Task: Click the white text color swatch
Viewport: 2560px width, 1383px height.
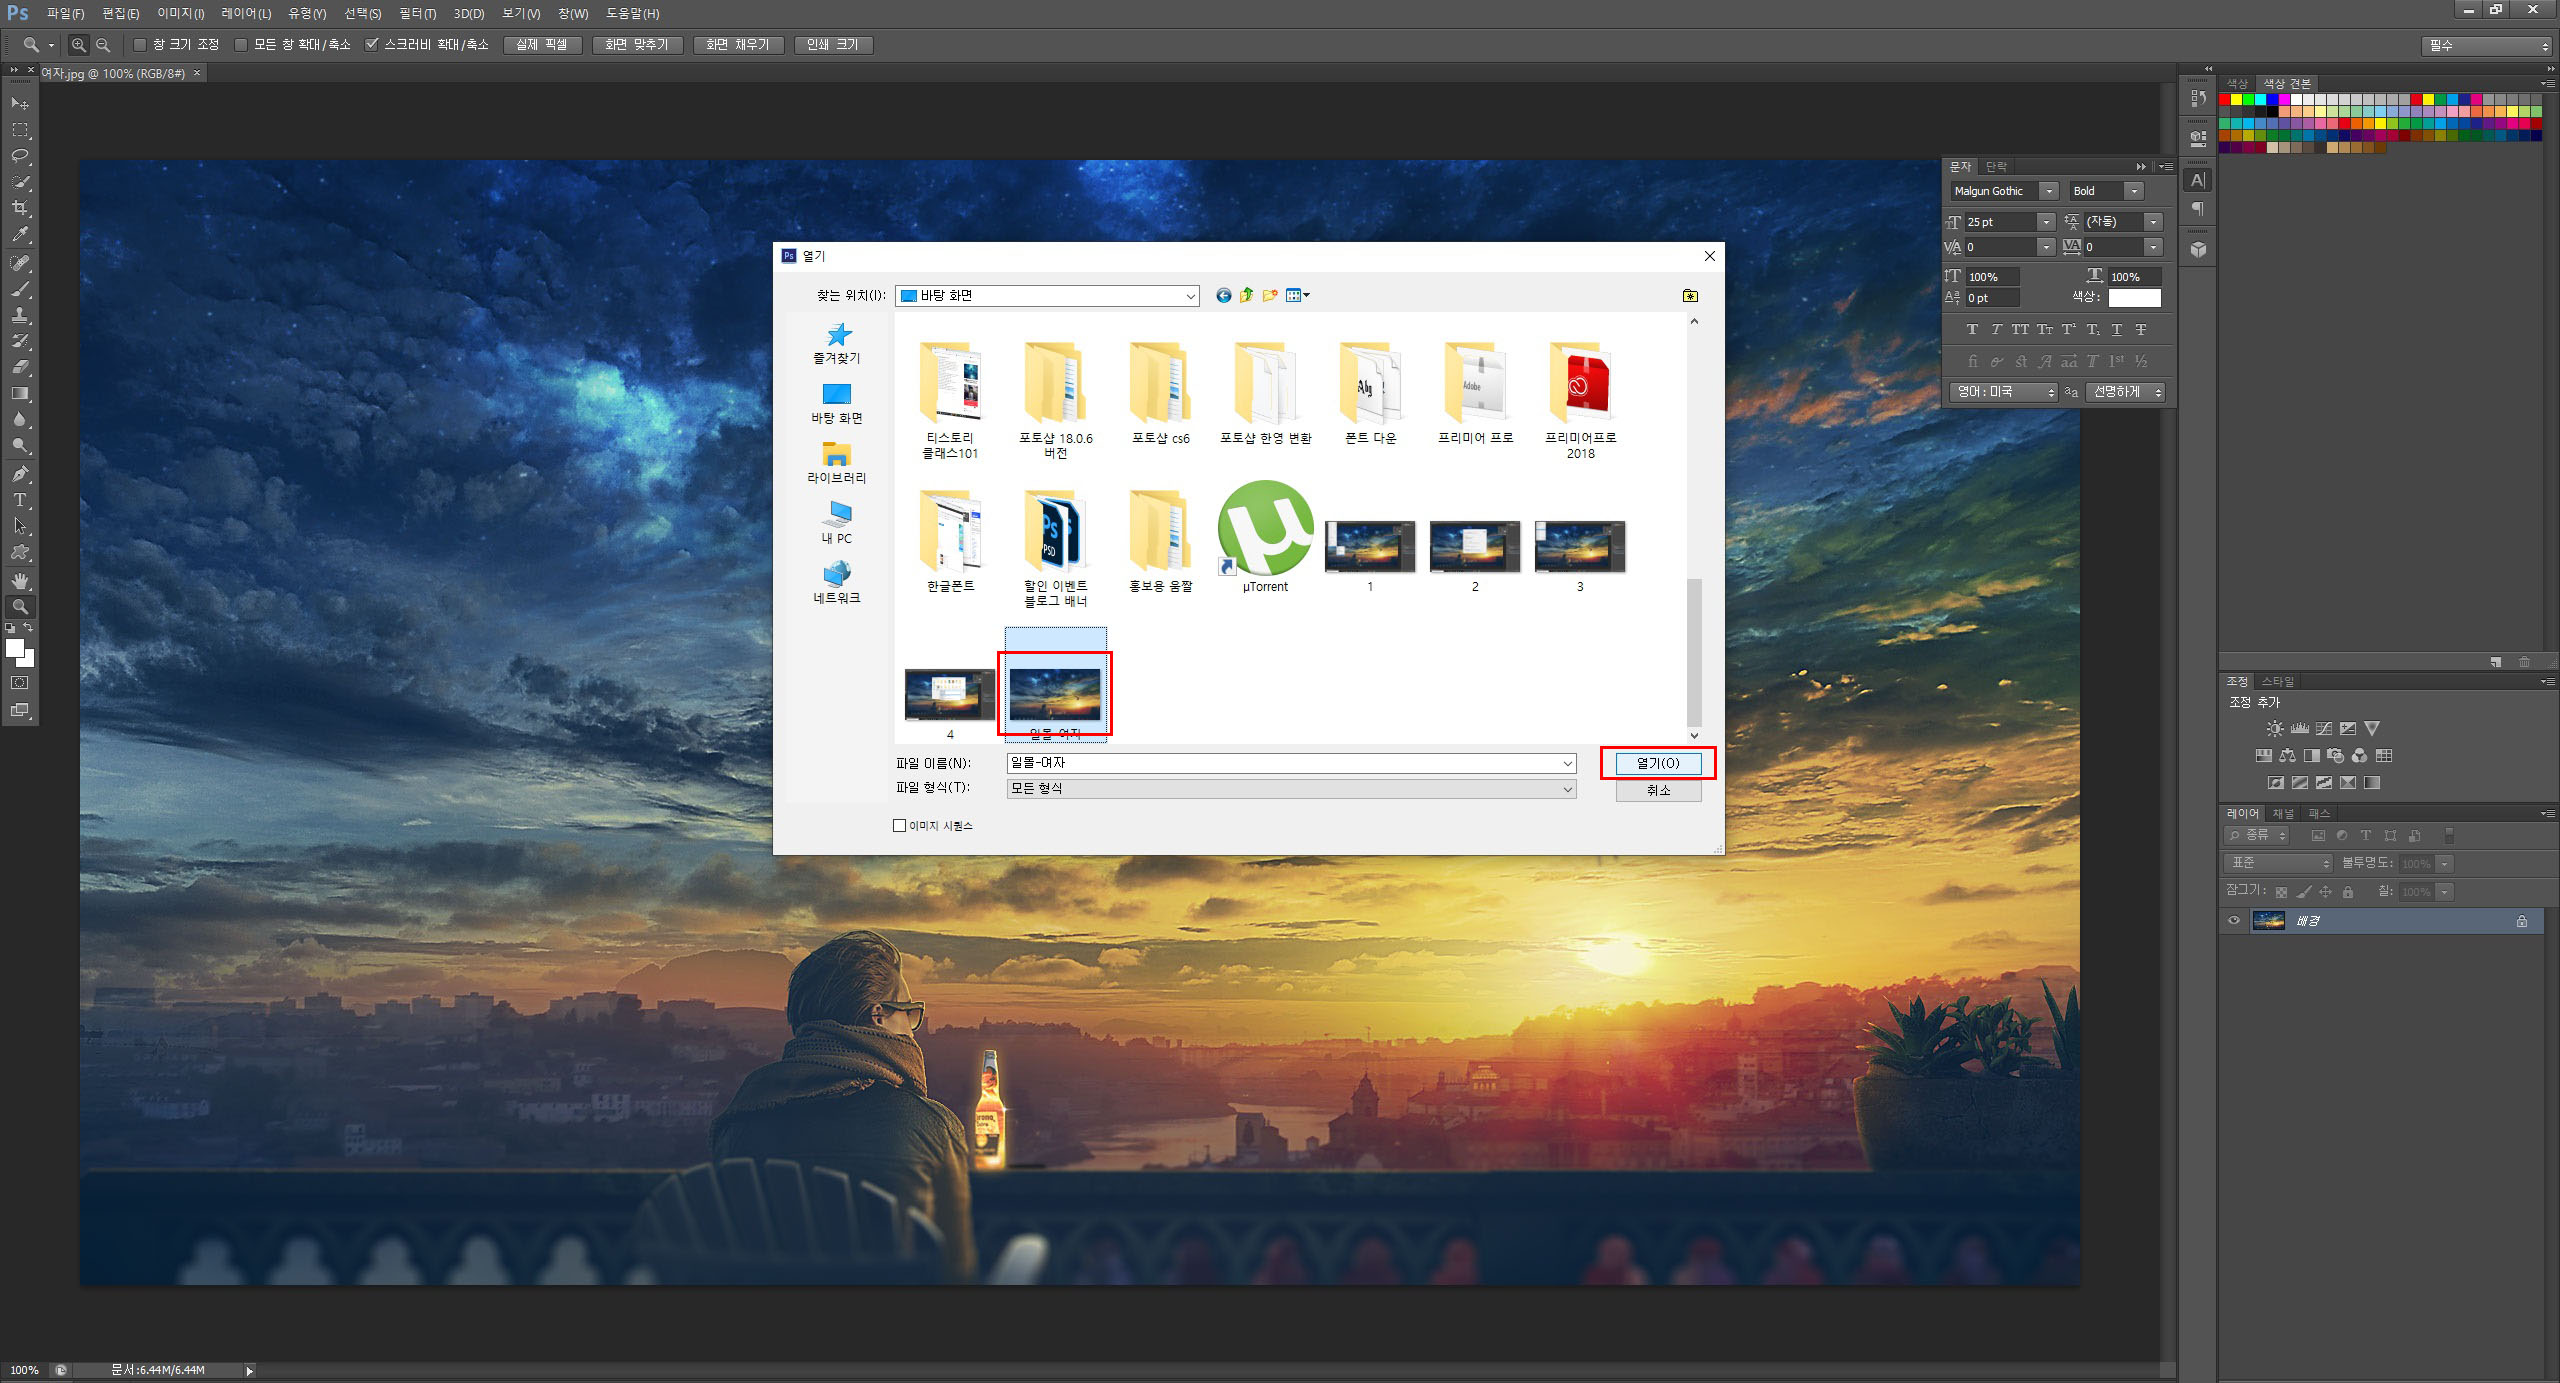Action: 2134,298
